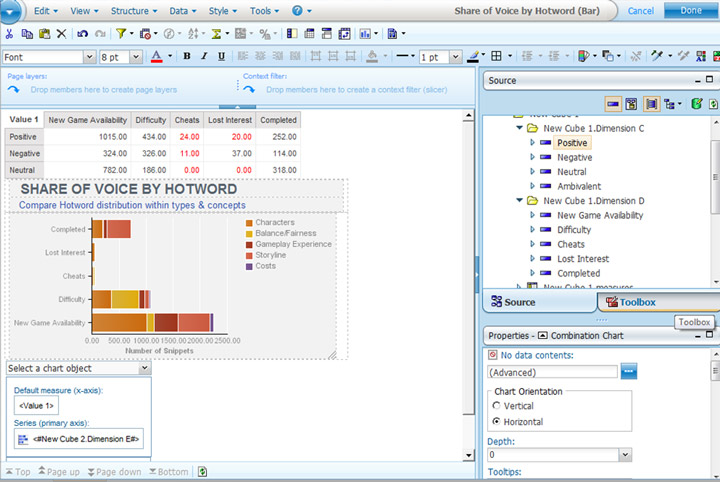The image size is (720, 482).
Task: Toggle Underline formatting
Action: point(221,56)
